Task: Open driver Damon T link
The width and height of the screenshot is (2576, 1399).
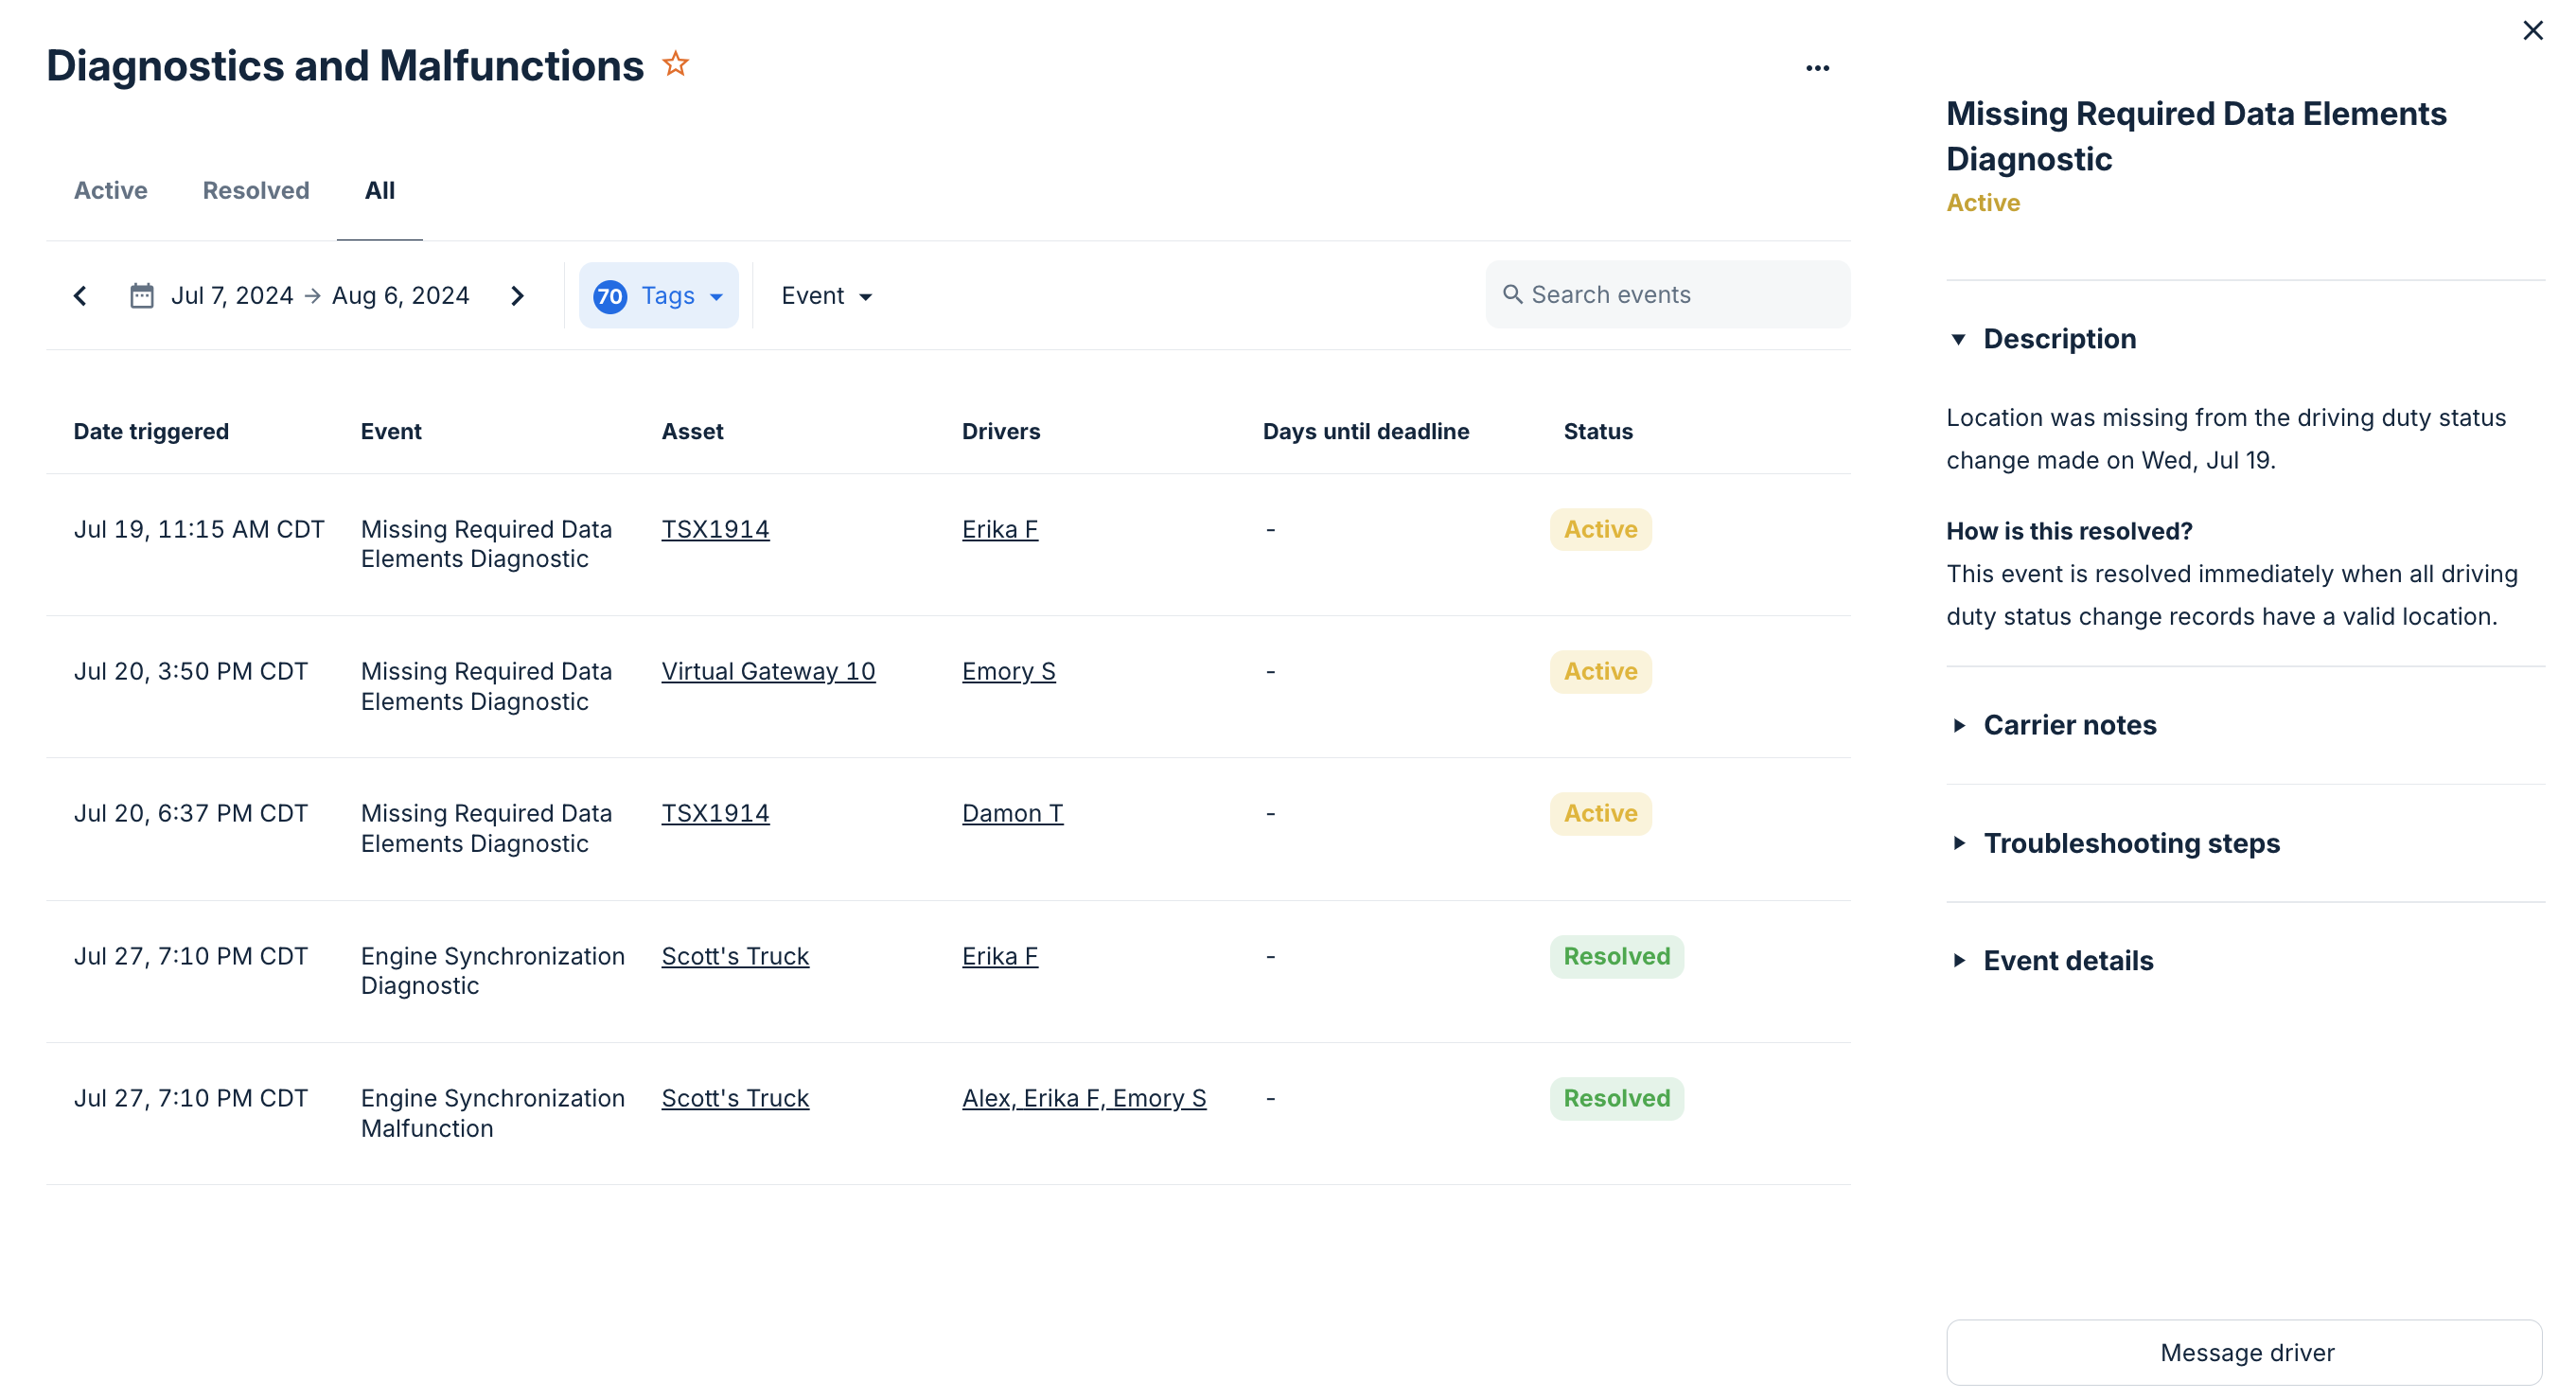Action: (1012, 814)
